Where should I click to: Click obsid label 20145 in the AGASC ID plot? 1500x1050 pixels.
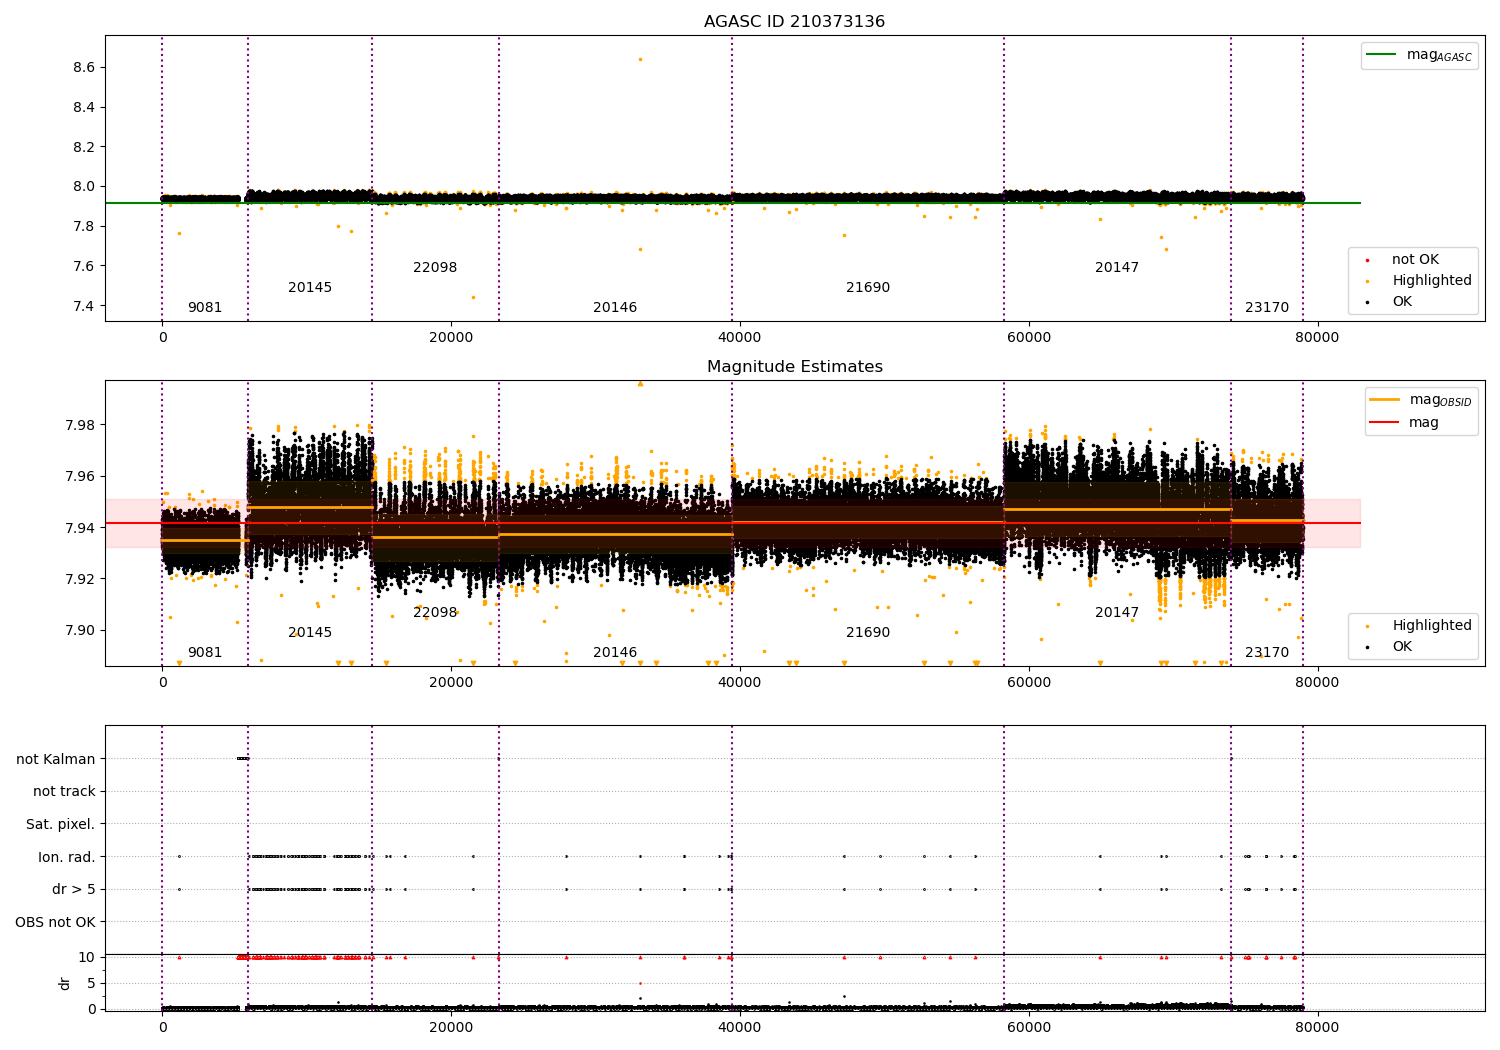pos(310,287)
